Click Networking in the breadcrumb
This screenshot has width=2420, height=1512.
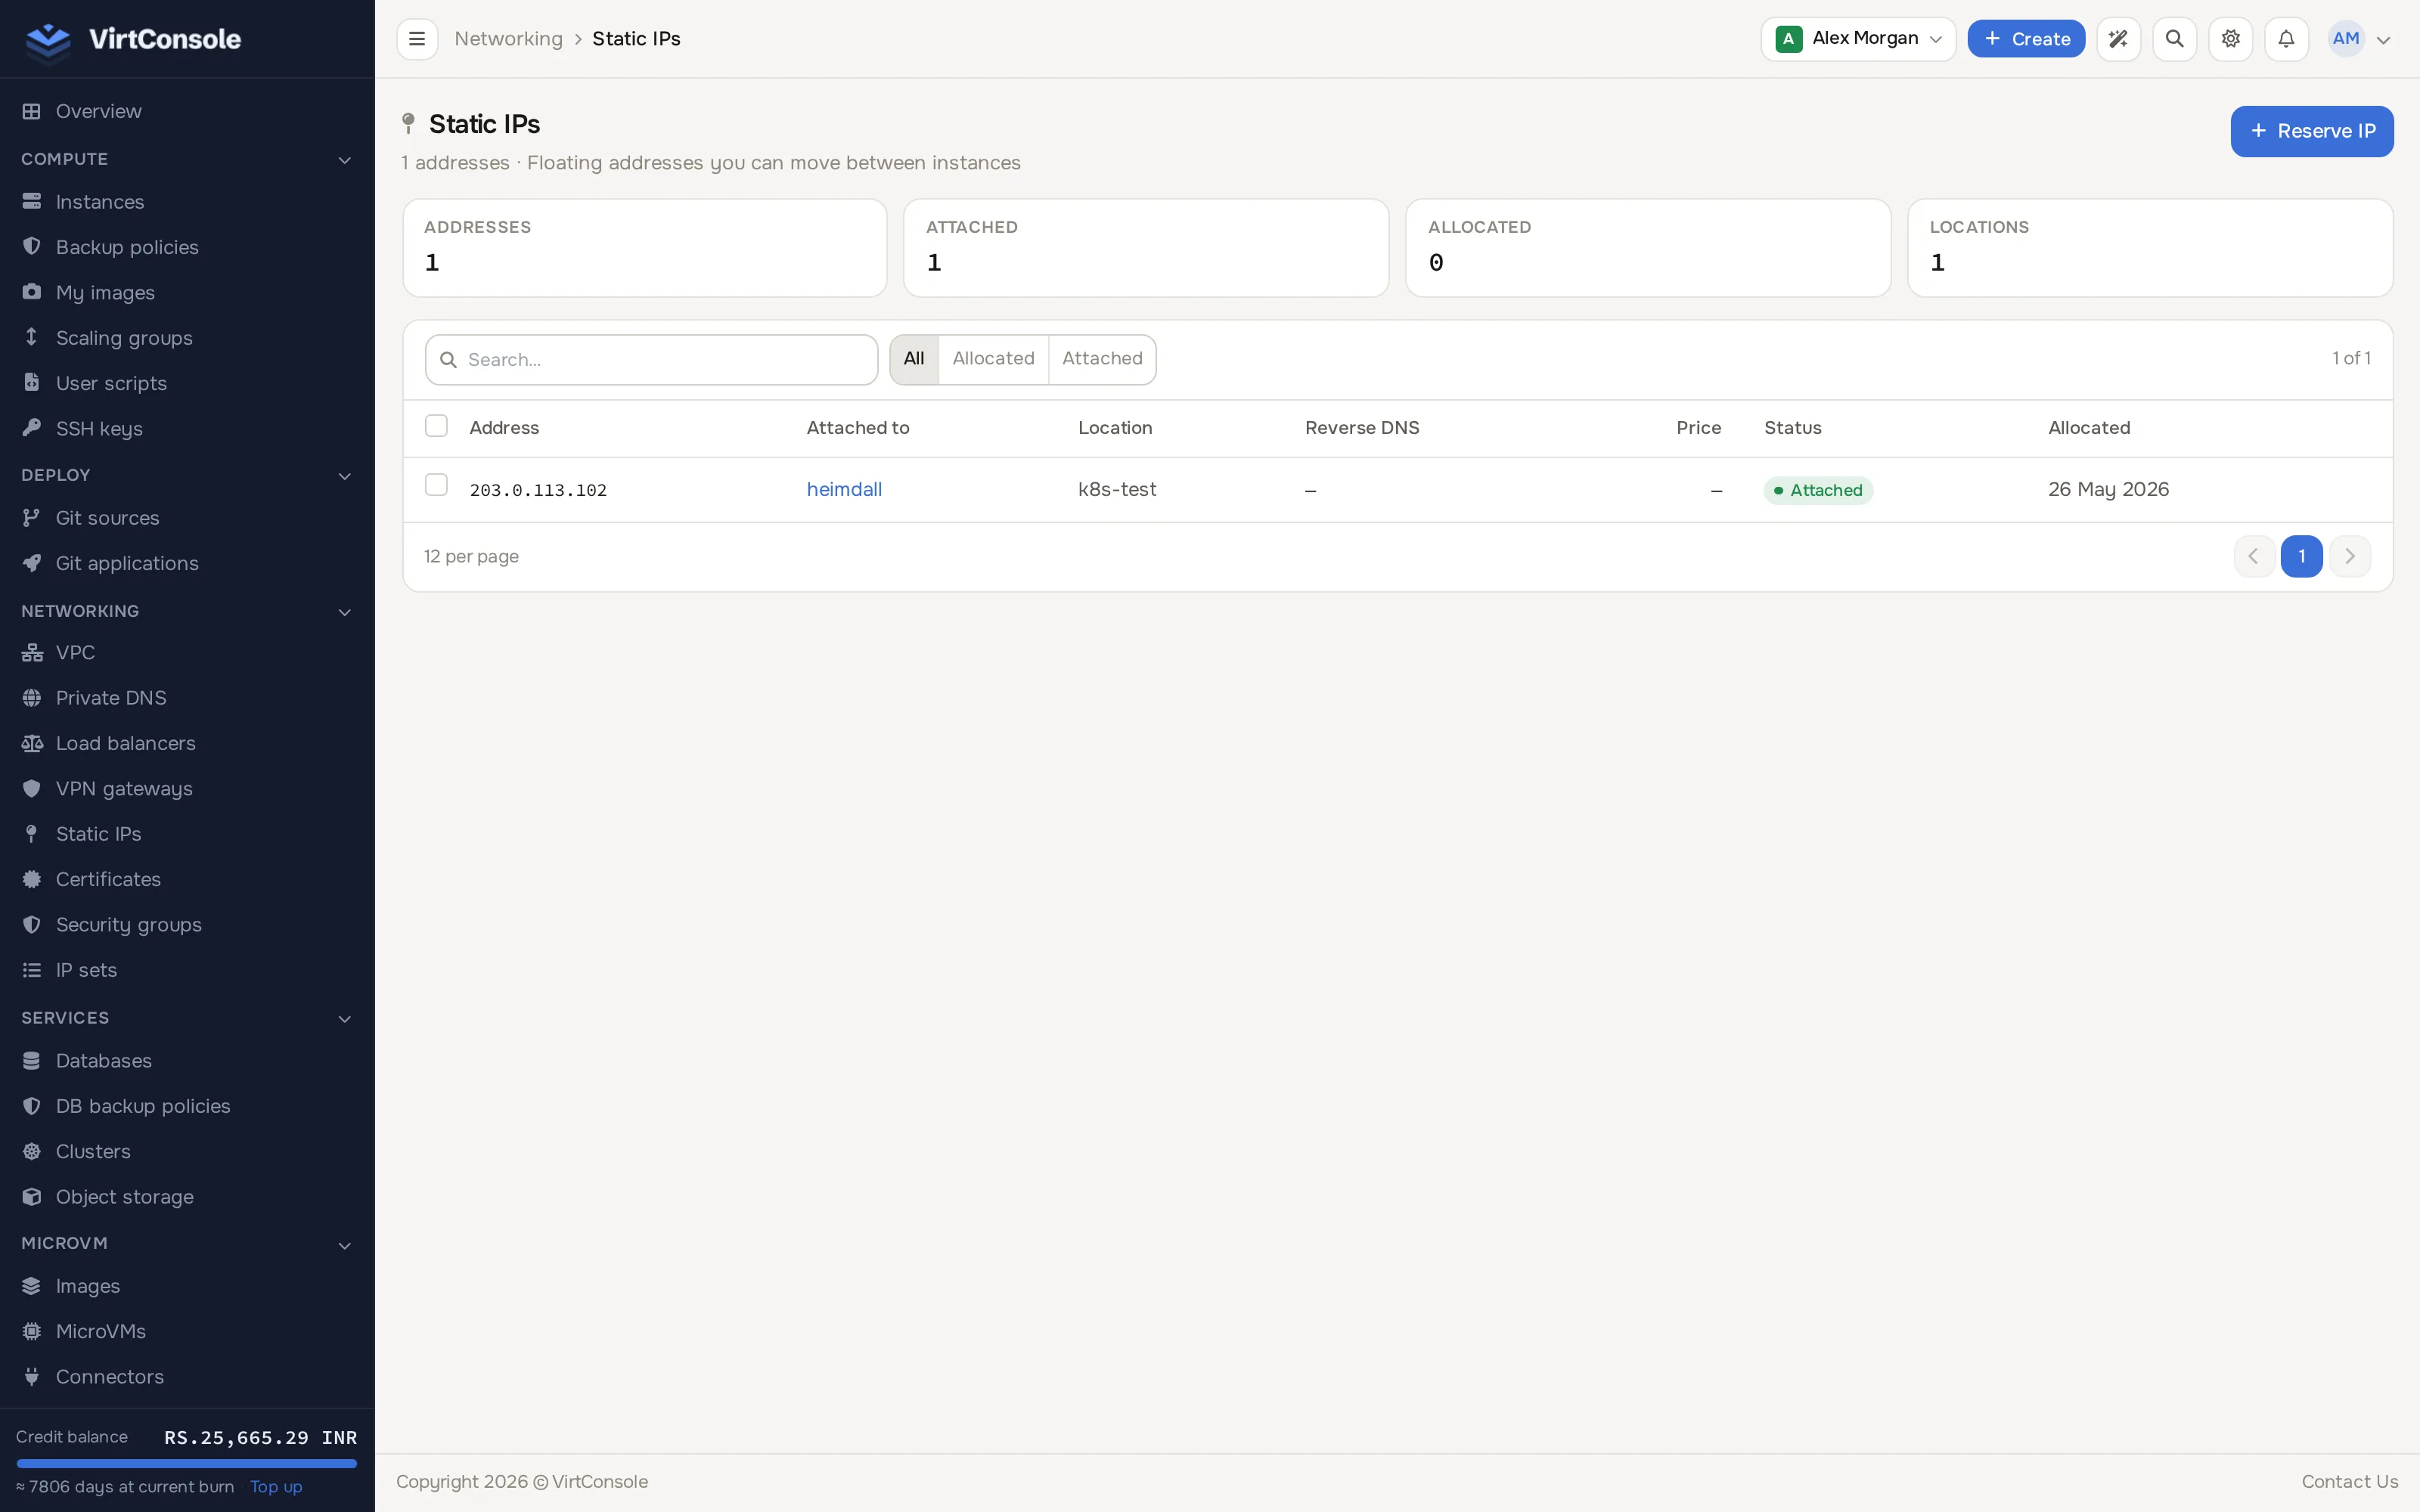pos(508,39)
